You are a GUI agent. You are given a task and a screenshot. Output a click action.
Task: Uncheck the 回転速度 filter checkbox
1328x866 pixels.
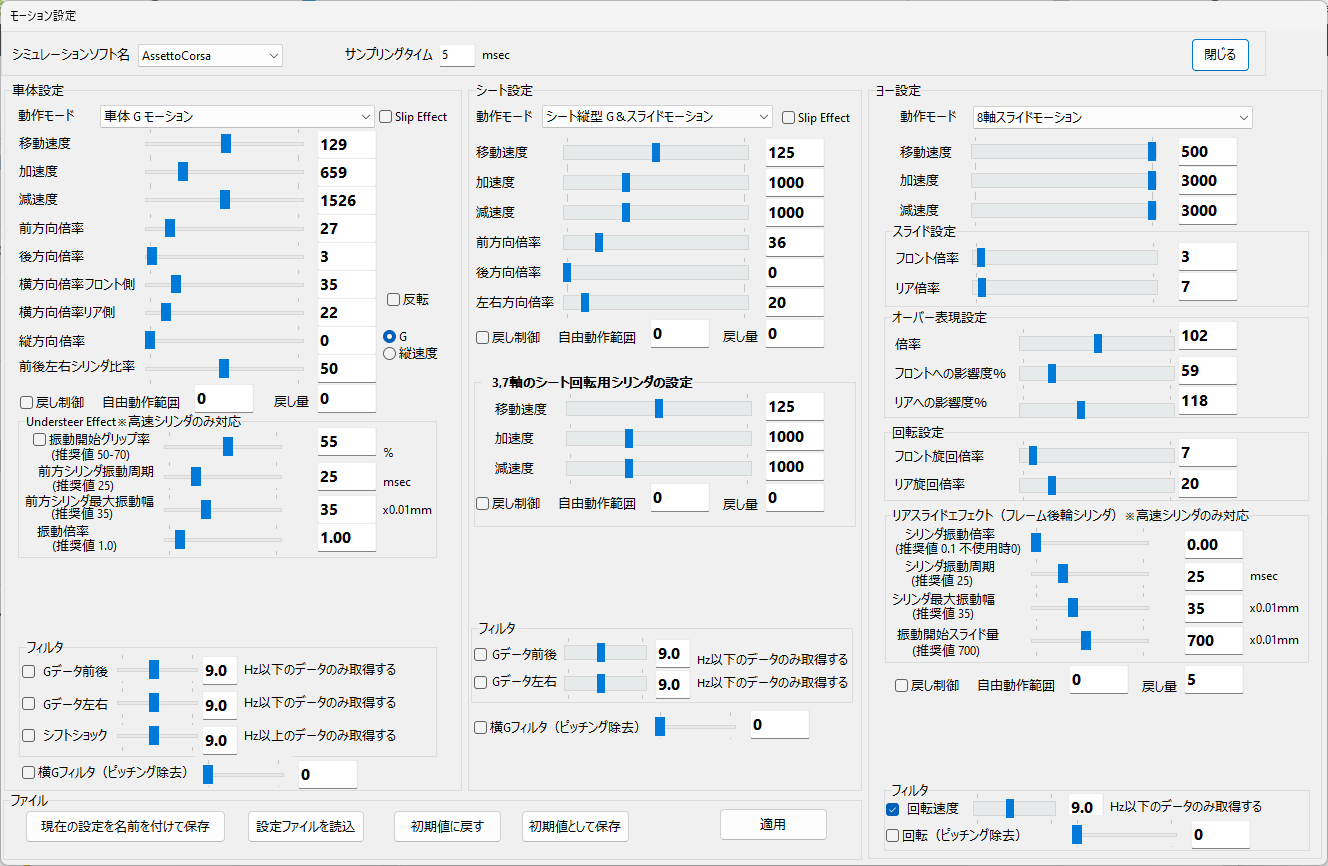[x=893, y=808]
